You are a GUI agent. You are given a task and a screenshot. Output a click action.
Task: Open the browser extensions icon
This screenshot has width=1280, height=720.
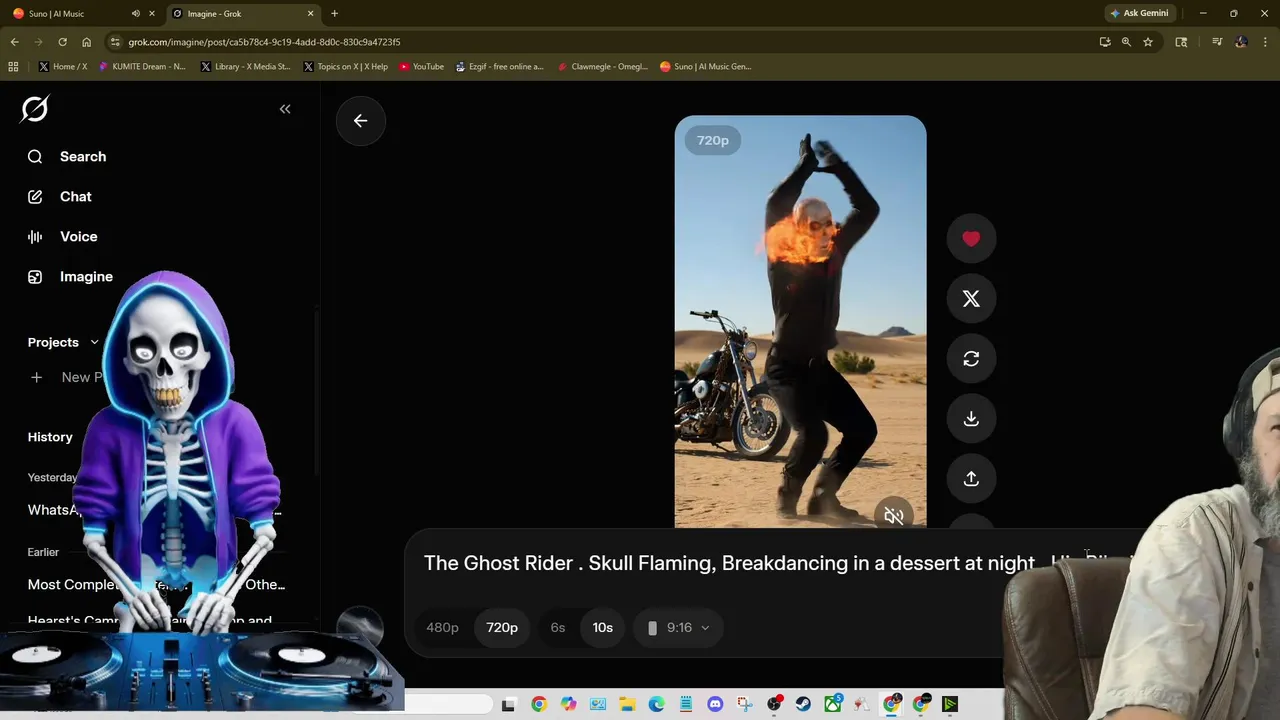pos(1181,42)
